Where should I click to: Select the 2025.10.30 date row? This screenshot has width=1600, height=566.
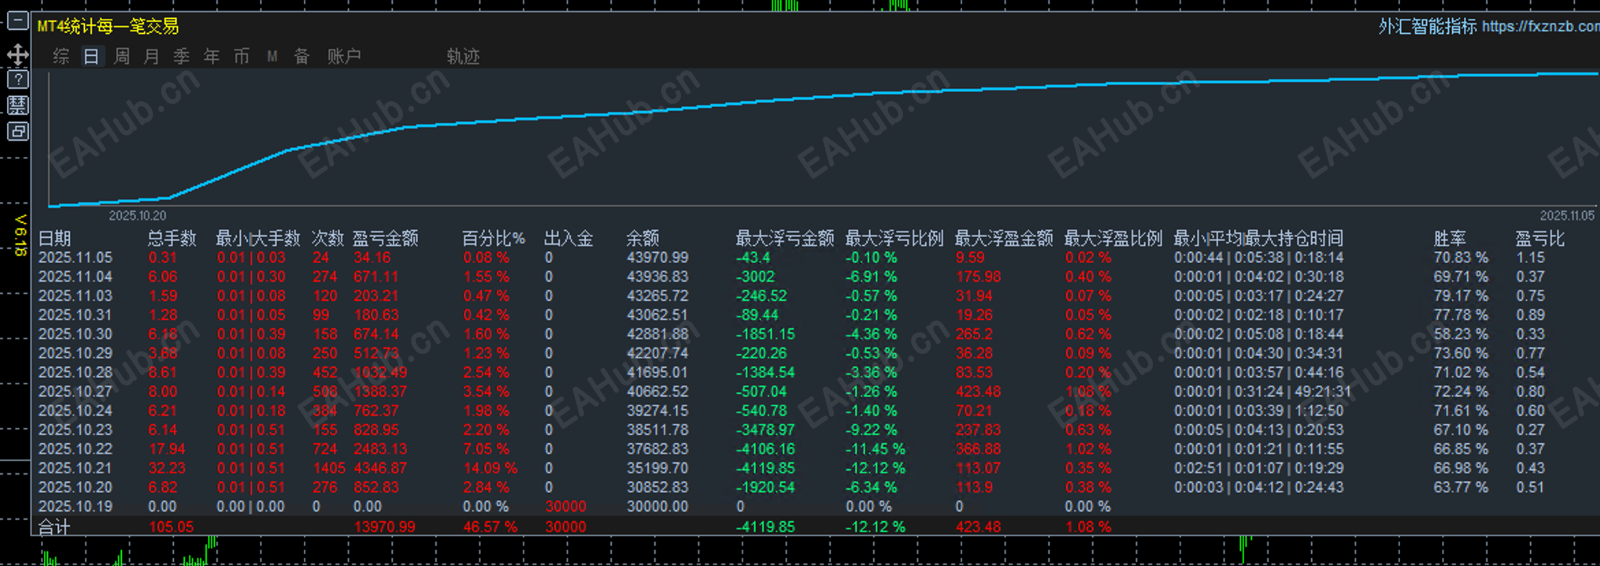[x=75, y=334]
